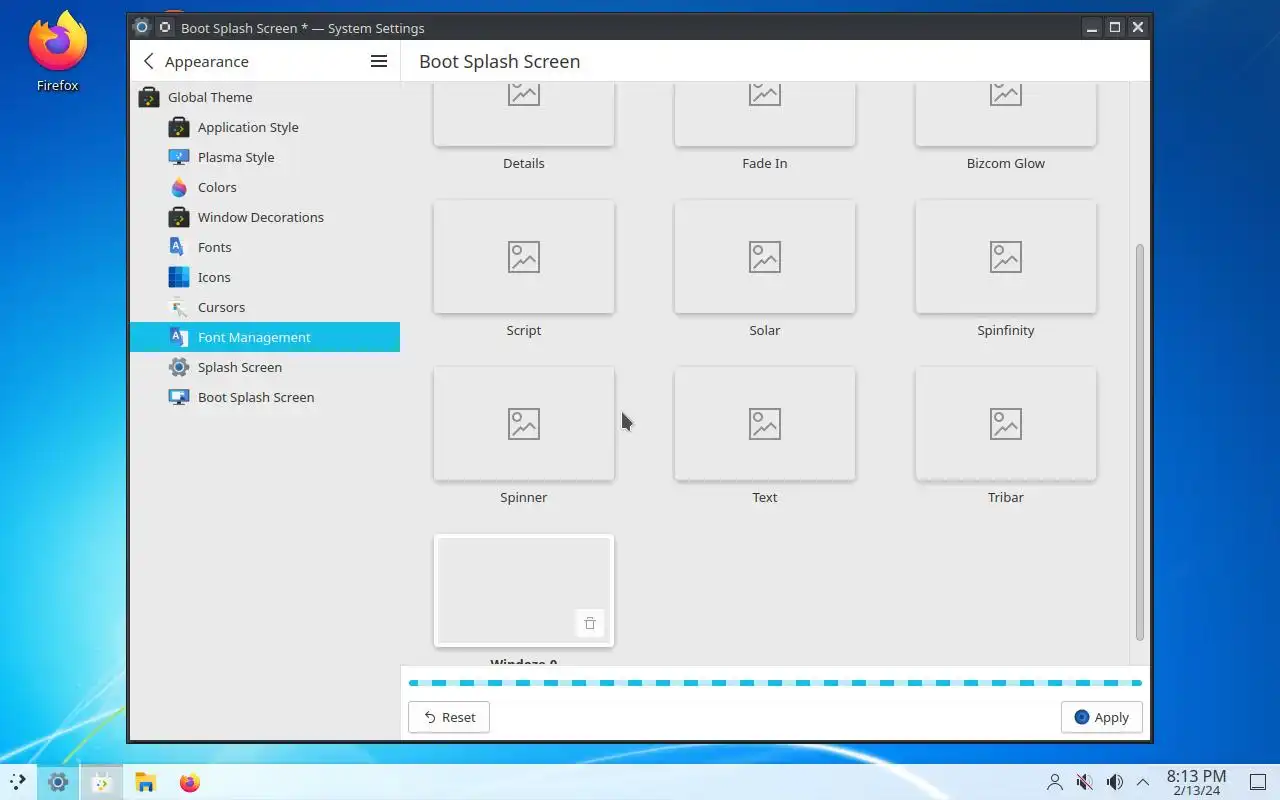Select Plasma Style in sidebar
The height and width of the screenshot is (800, 1280).
tap(265, 157)
